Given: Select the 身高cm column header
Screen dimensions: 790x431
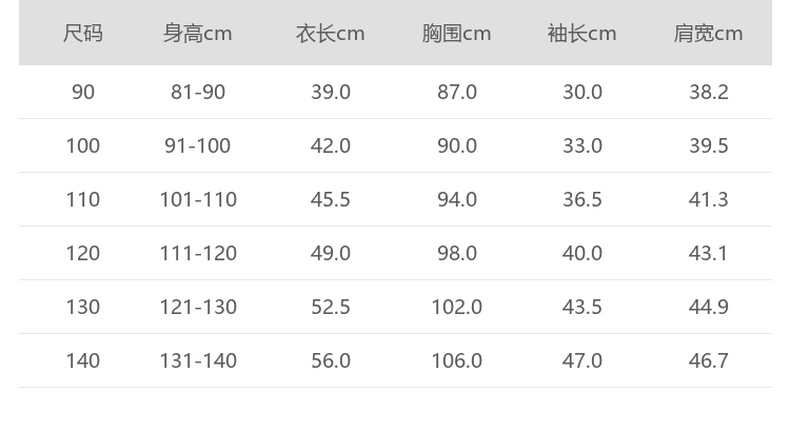Looking at the screenshot, I should point(198,34).
